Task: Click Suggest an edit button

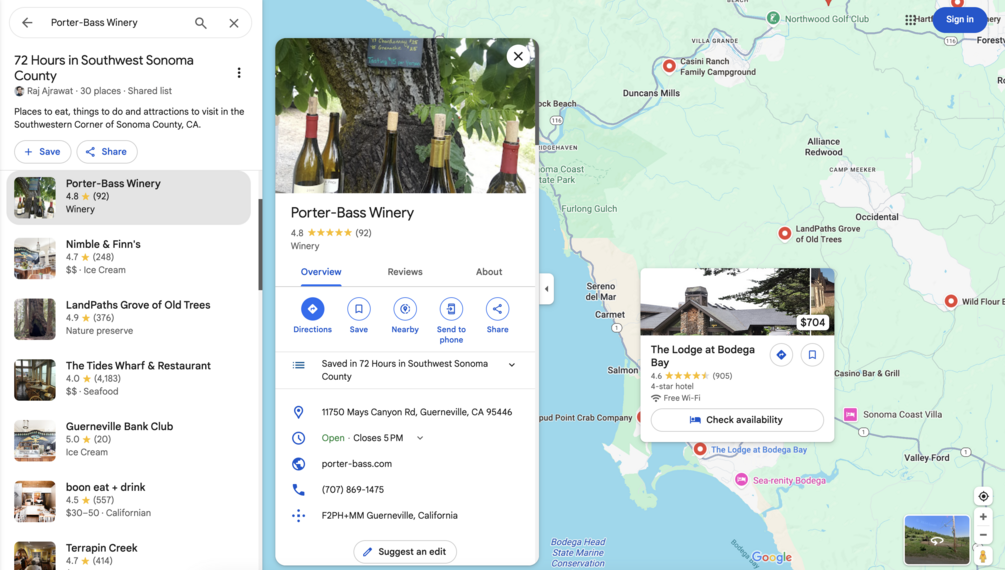Action: tap(405, 551)
